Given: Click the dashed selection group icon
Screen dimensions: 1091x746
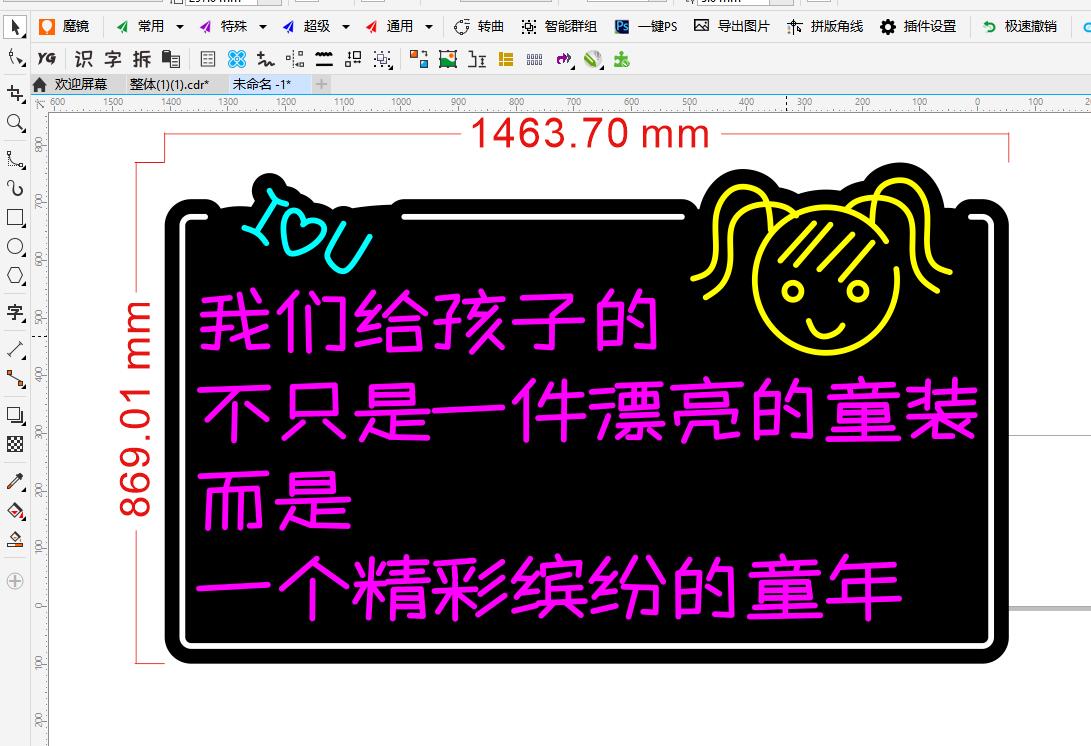Looking at the screenshot, I should (383, 60).
